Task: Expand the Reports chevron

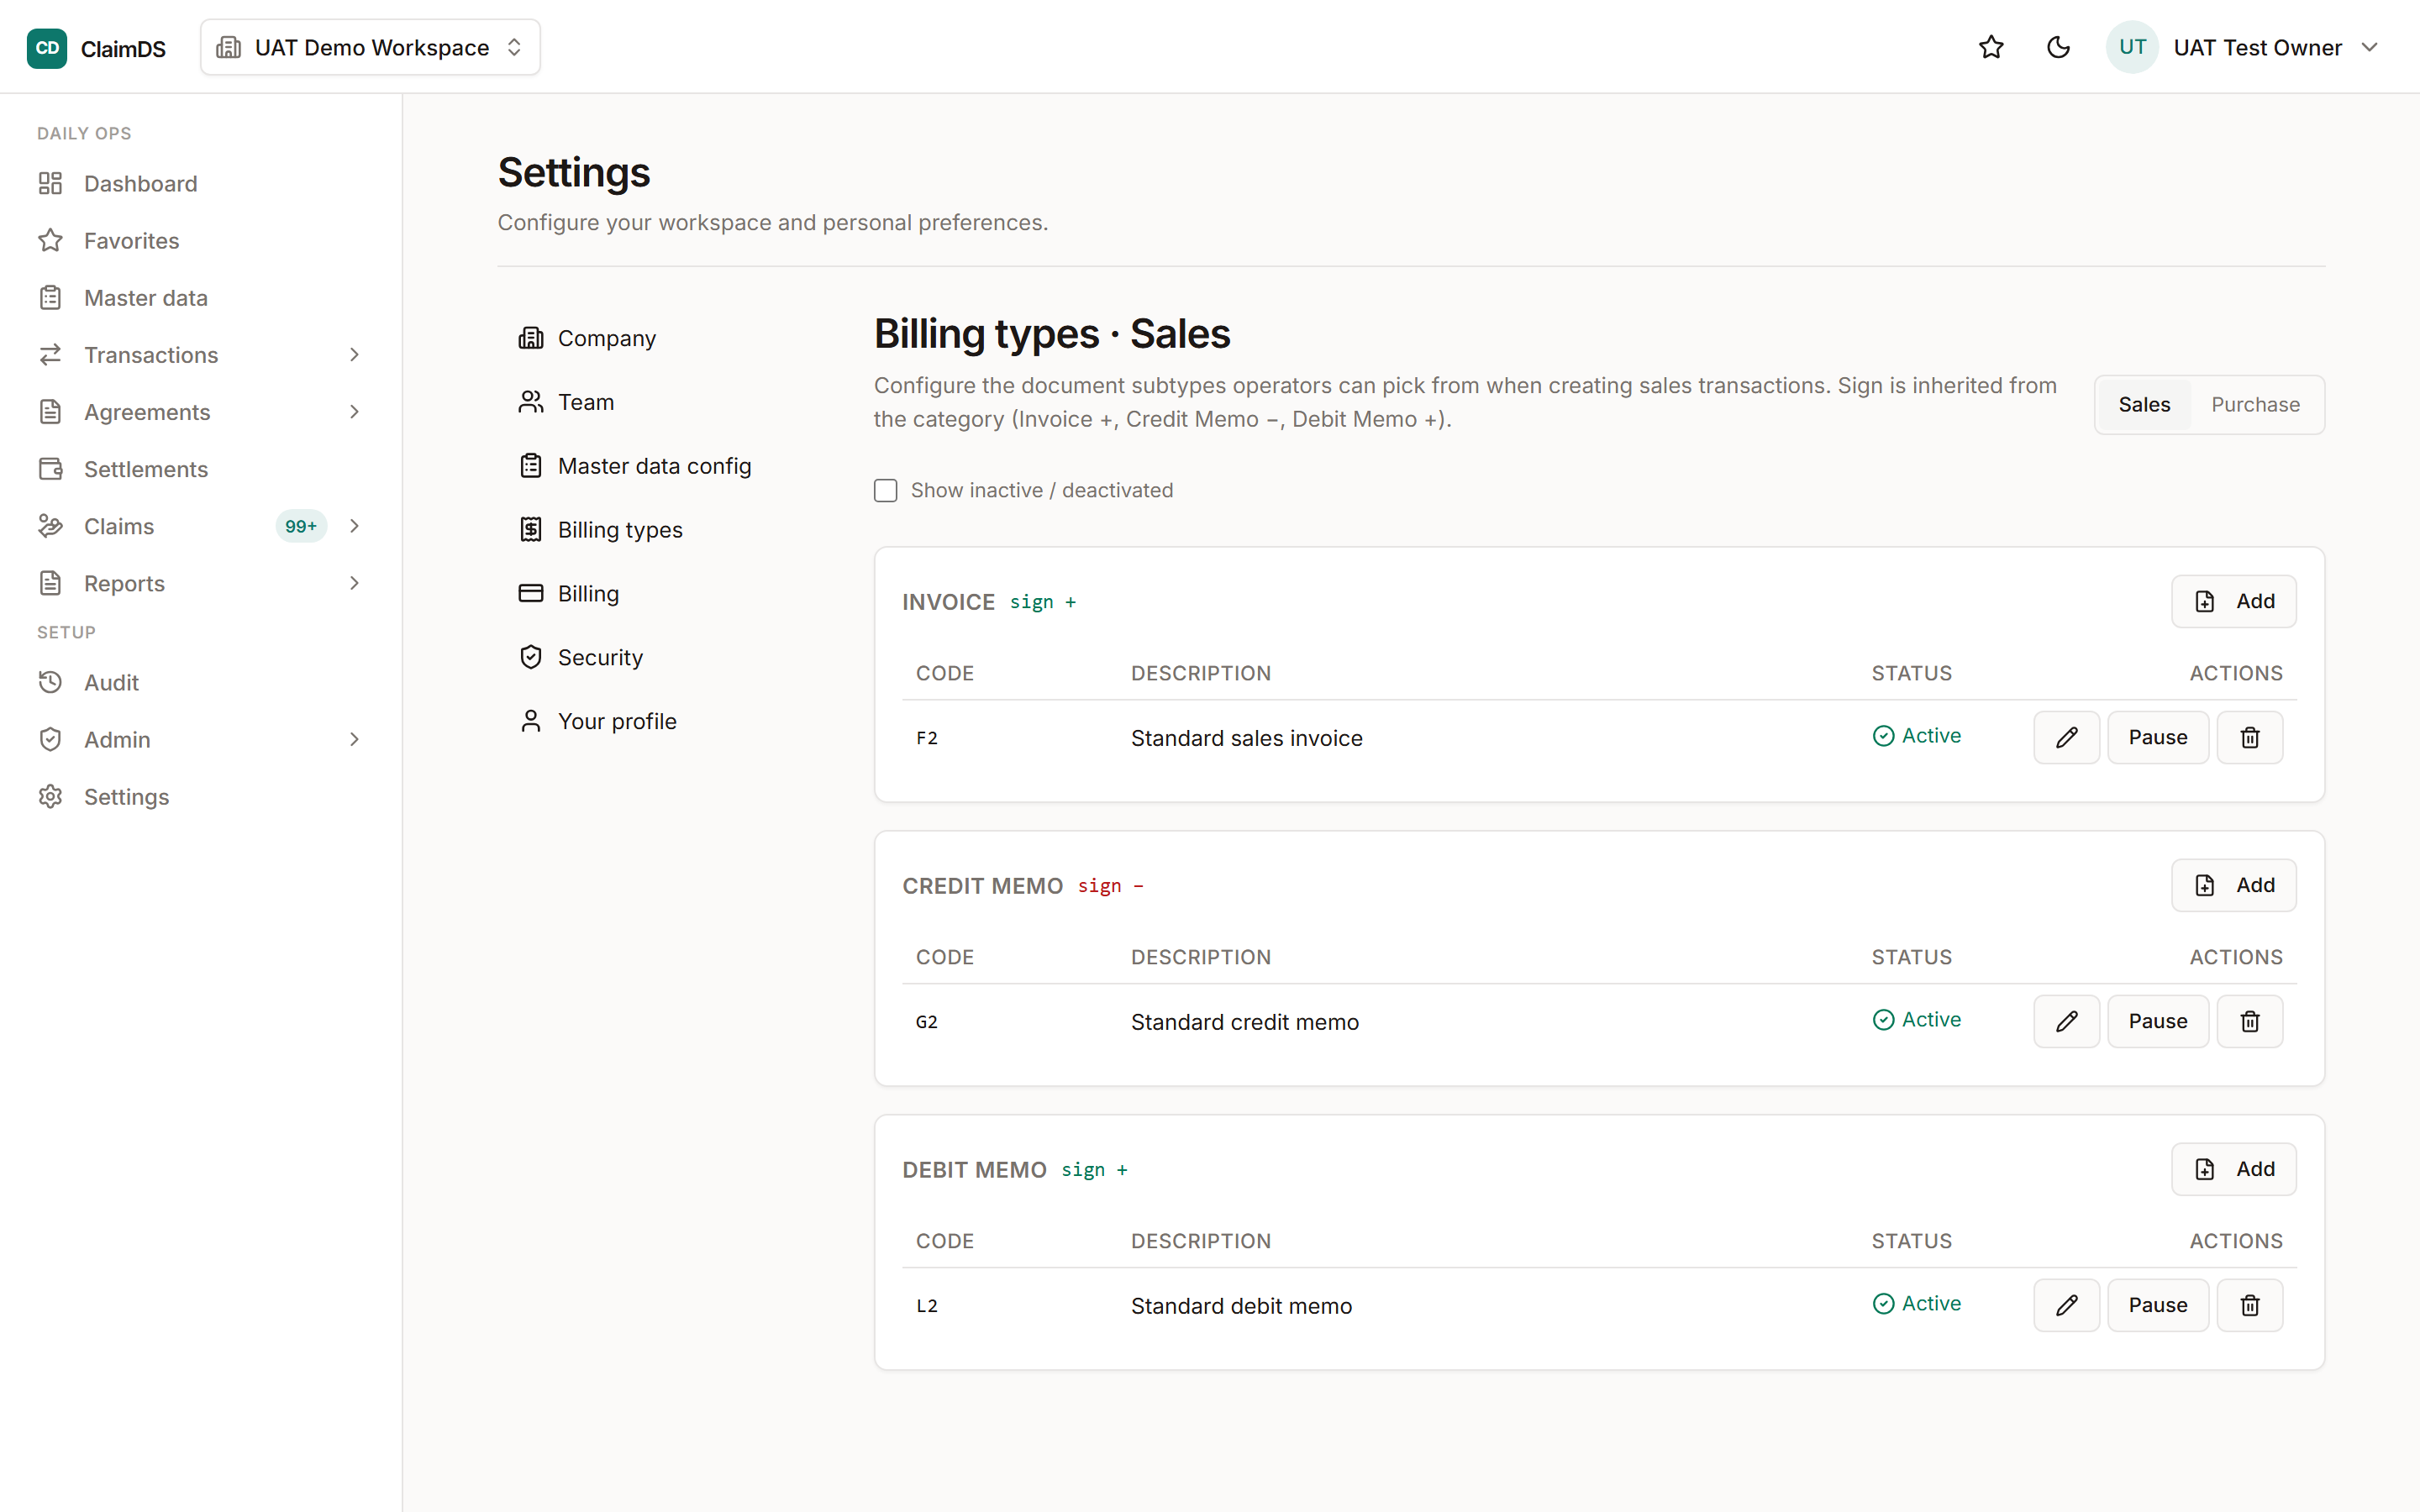Action: coord(354,583)
